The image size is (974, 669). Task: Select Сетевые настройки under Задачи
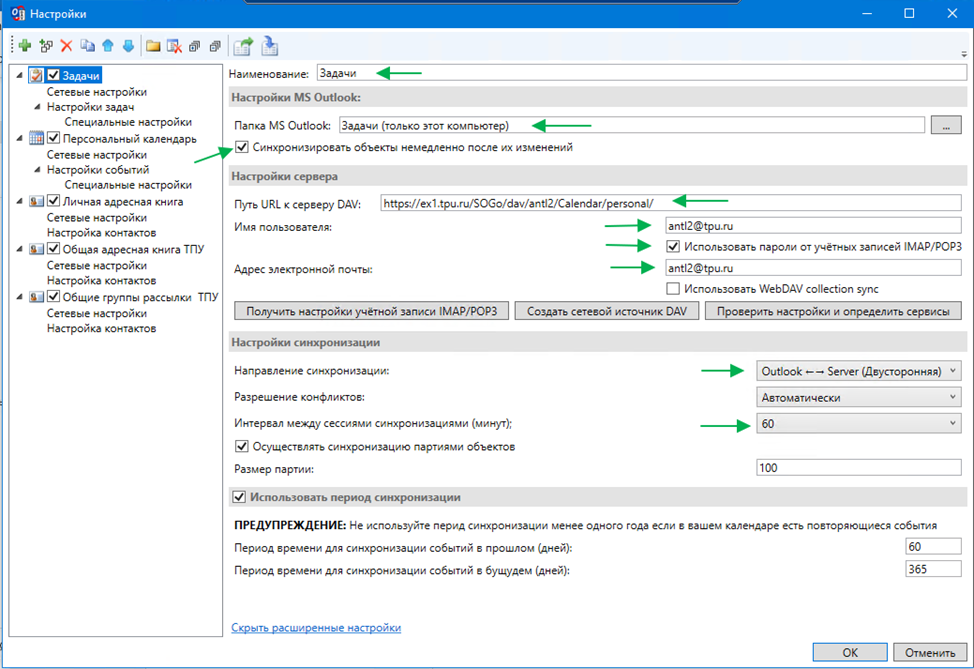(97, 91)
